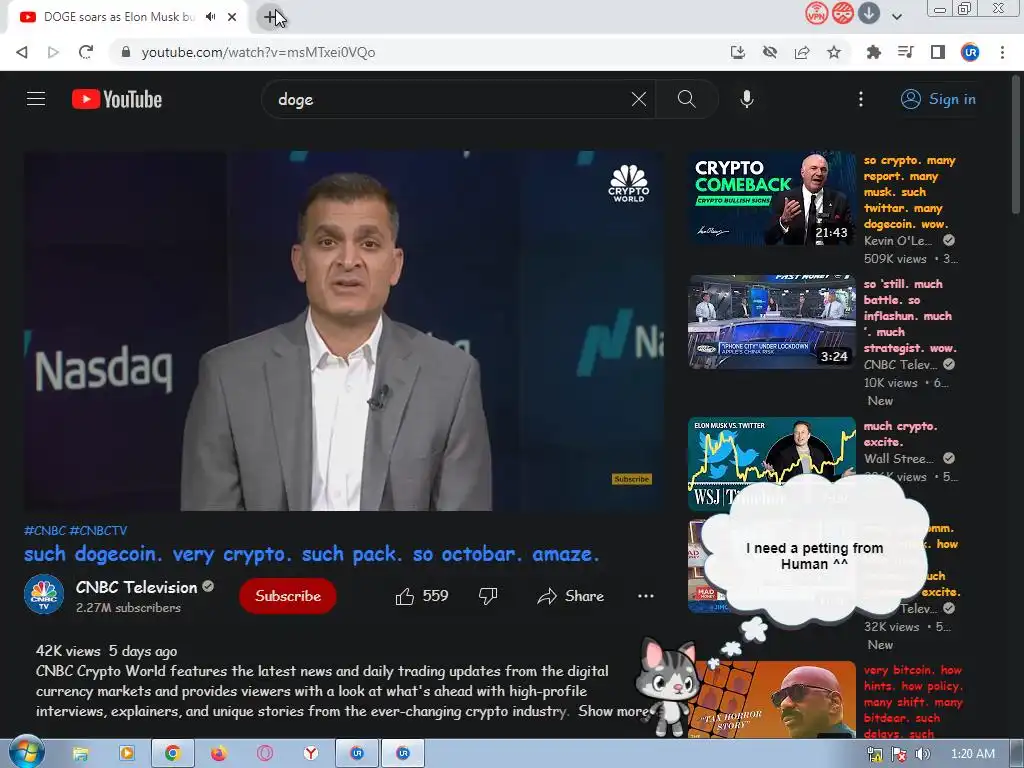Click the Subscribe watermark in the video

[x=632, y=479]
